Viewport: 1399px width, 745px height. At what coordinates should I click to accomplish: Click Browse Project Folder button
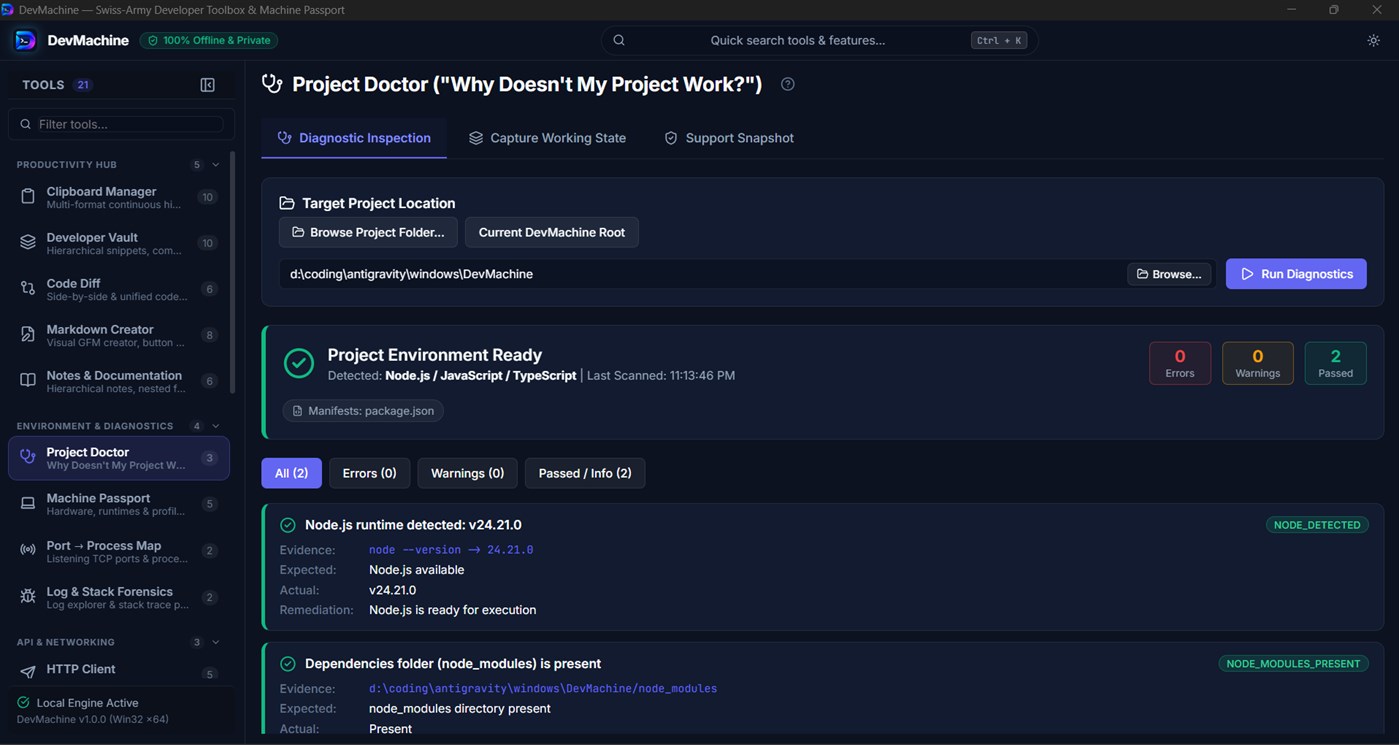tap(368, 232)
